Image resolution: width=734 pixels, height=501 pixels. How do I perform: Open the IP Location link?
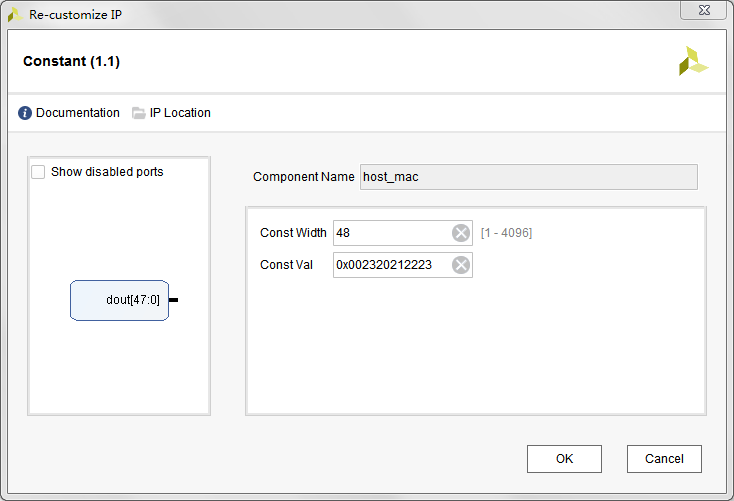pos(180,113)
